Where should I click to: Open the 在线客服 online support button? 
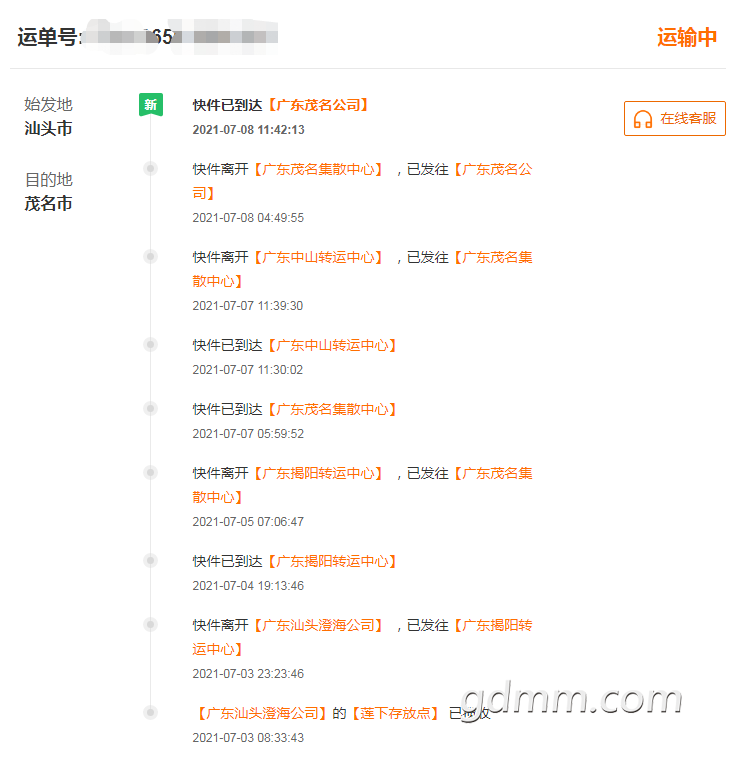[675, 119]
